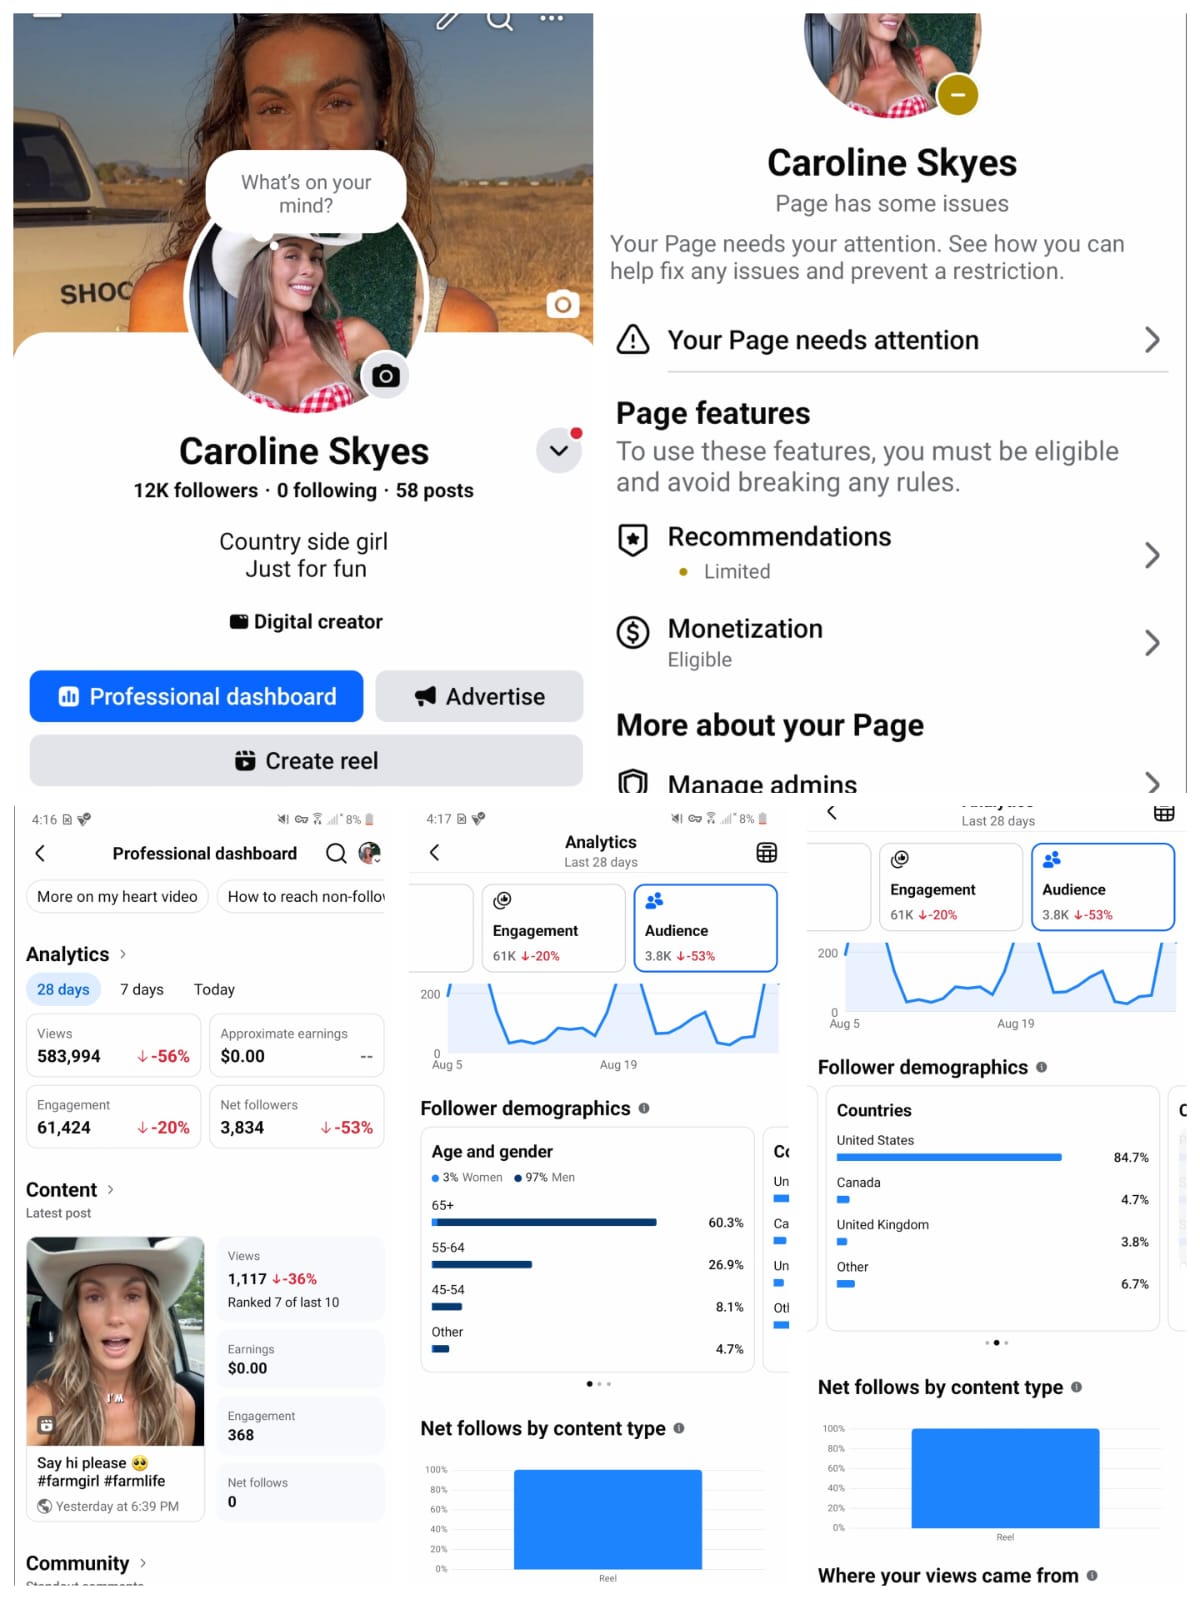Click the Monetization dollar icon
Screen dimensions: 1200x1599
coord(633,632)
